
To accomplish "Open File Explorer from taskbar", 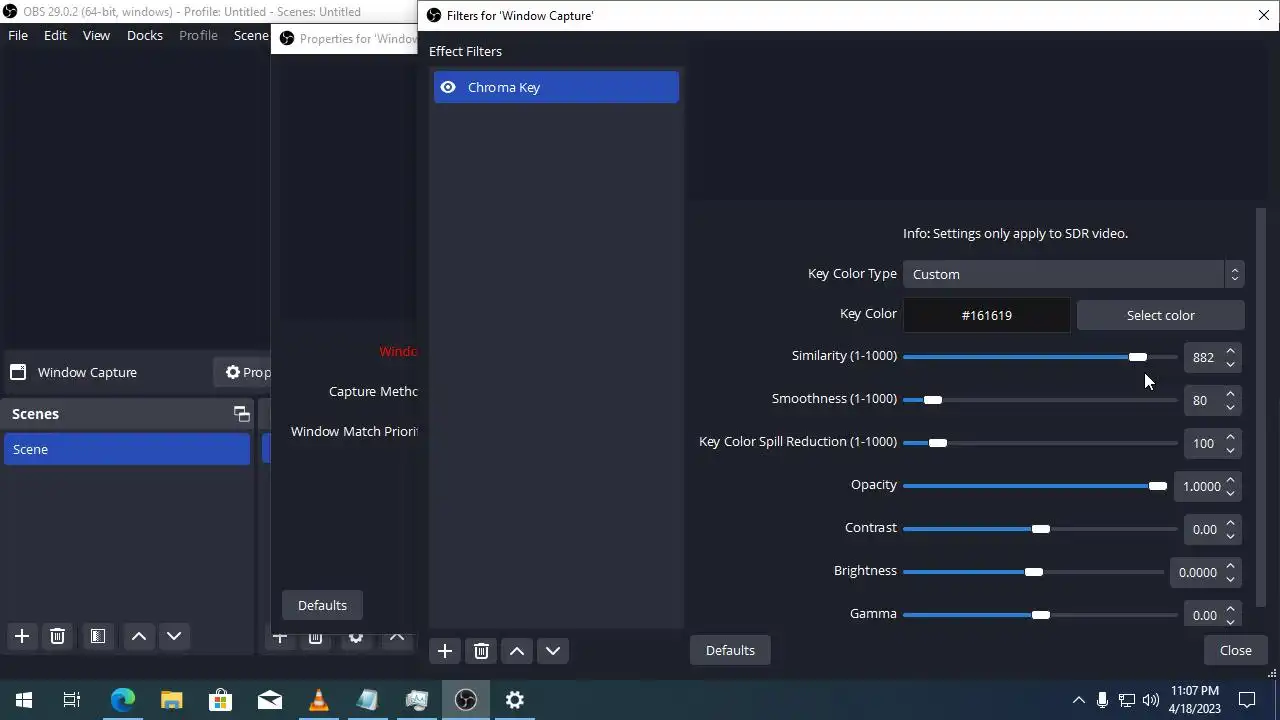I will (171, 700).
